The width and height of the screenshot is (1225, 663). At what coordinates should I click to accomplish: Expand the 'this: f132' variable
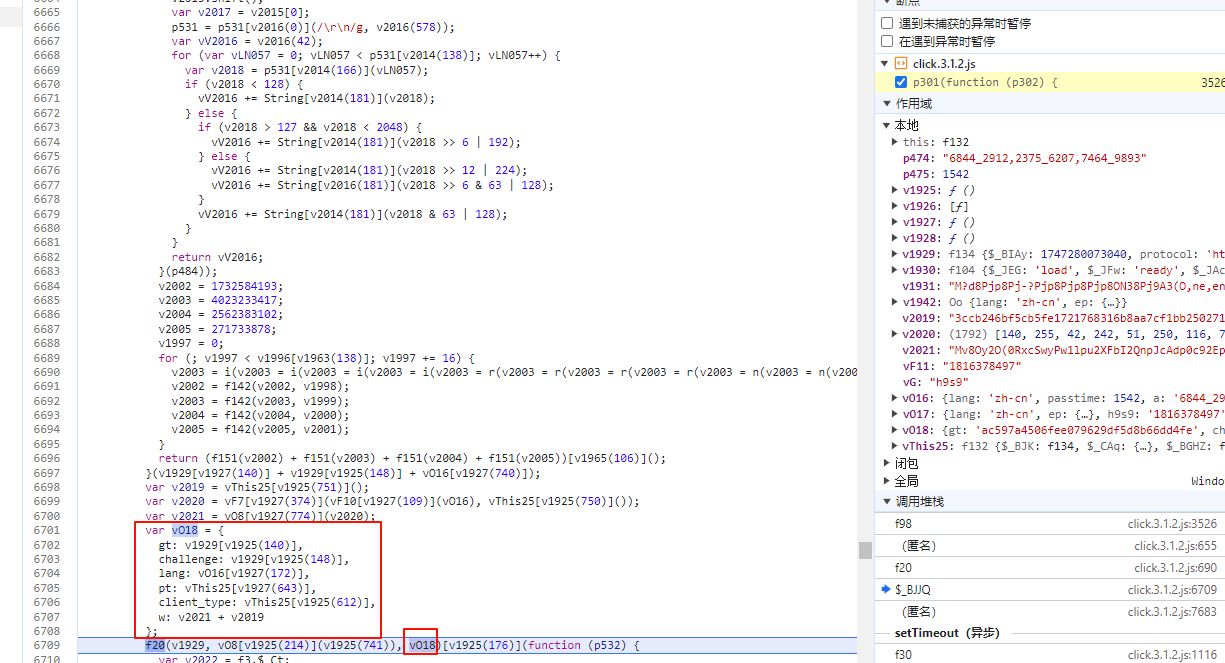tap(895, 142)
